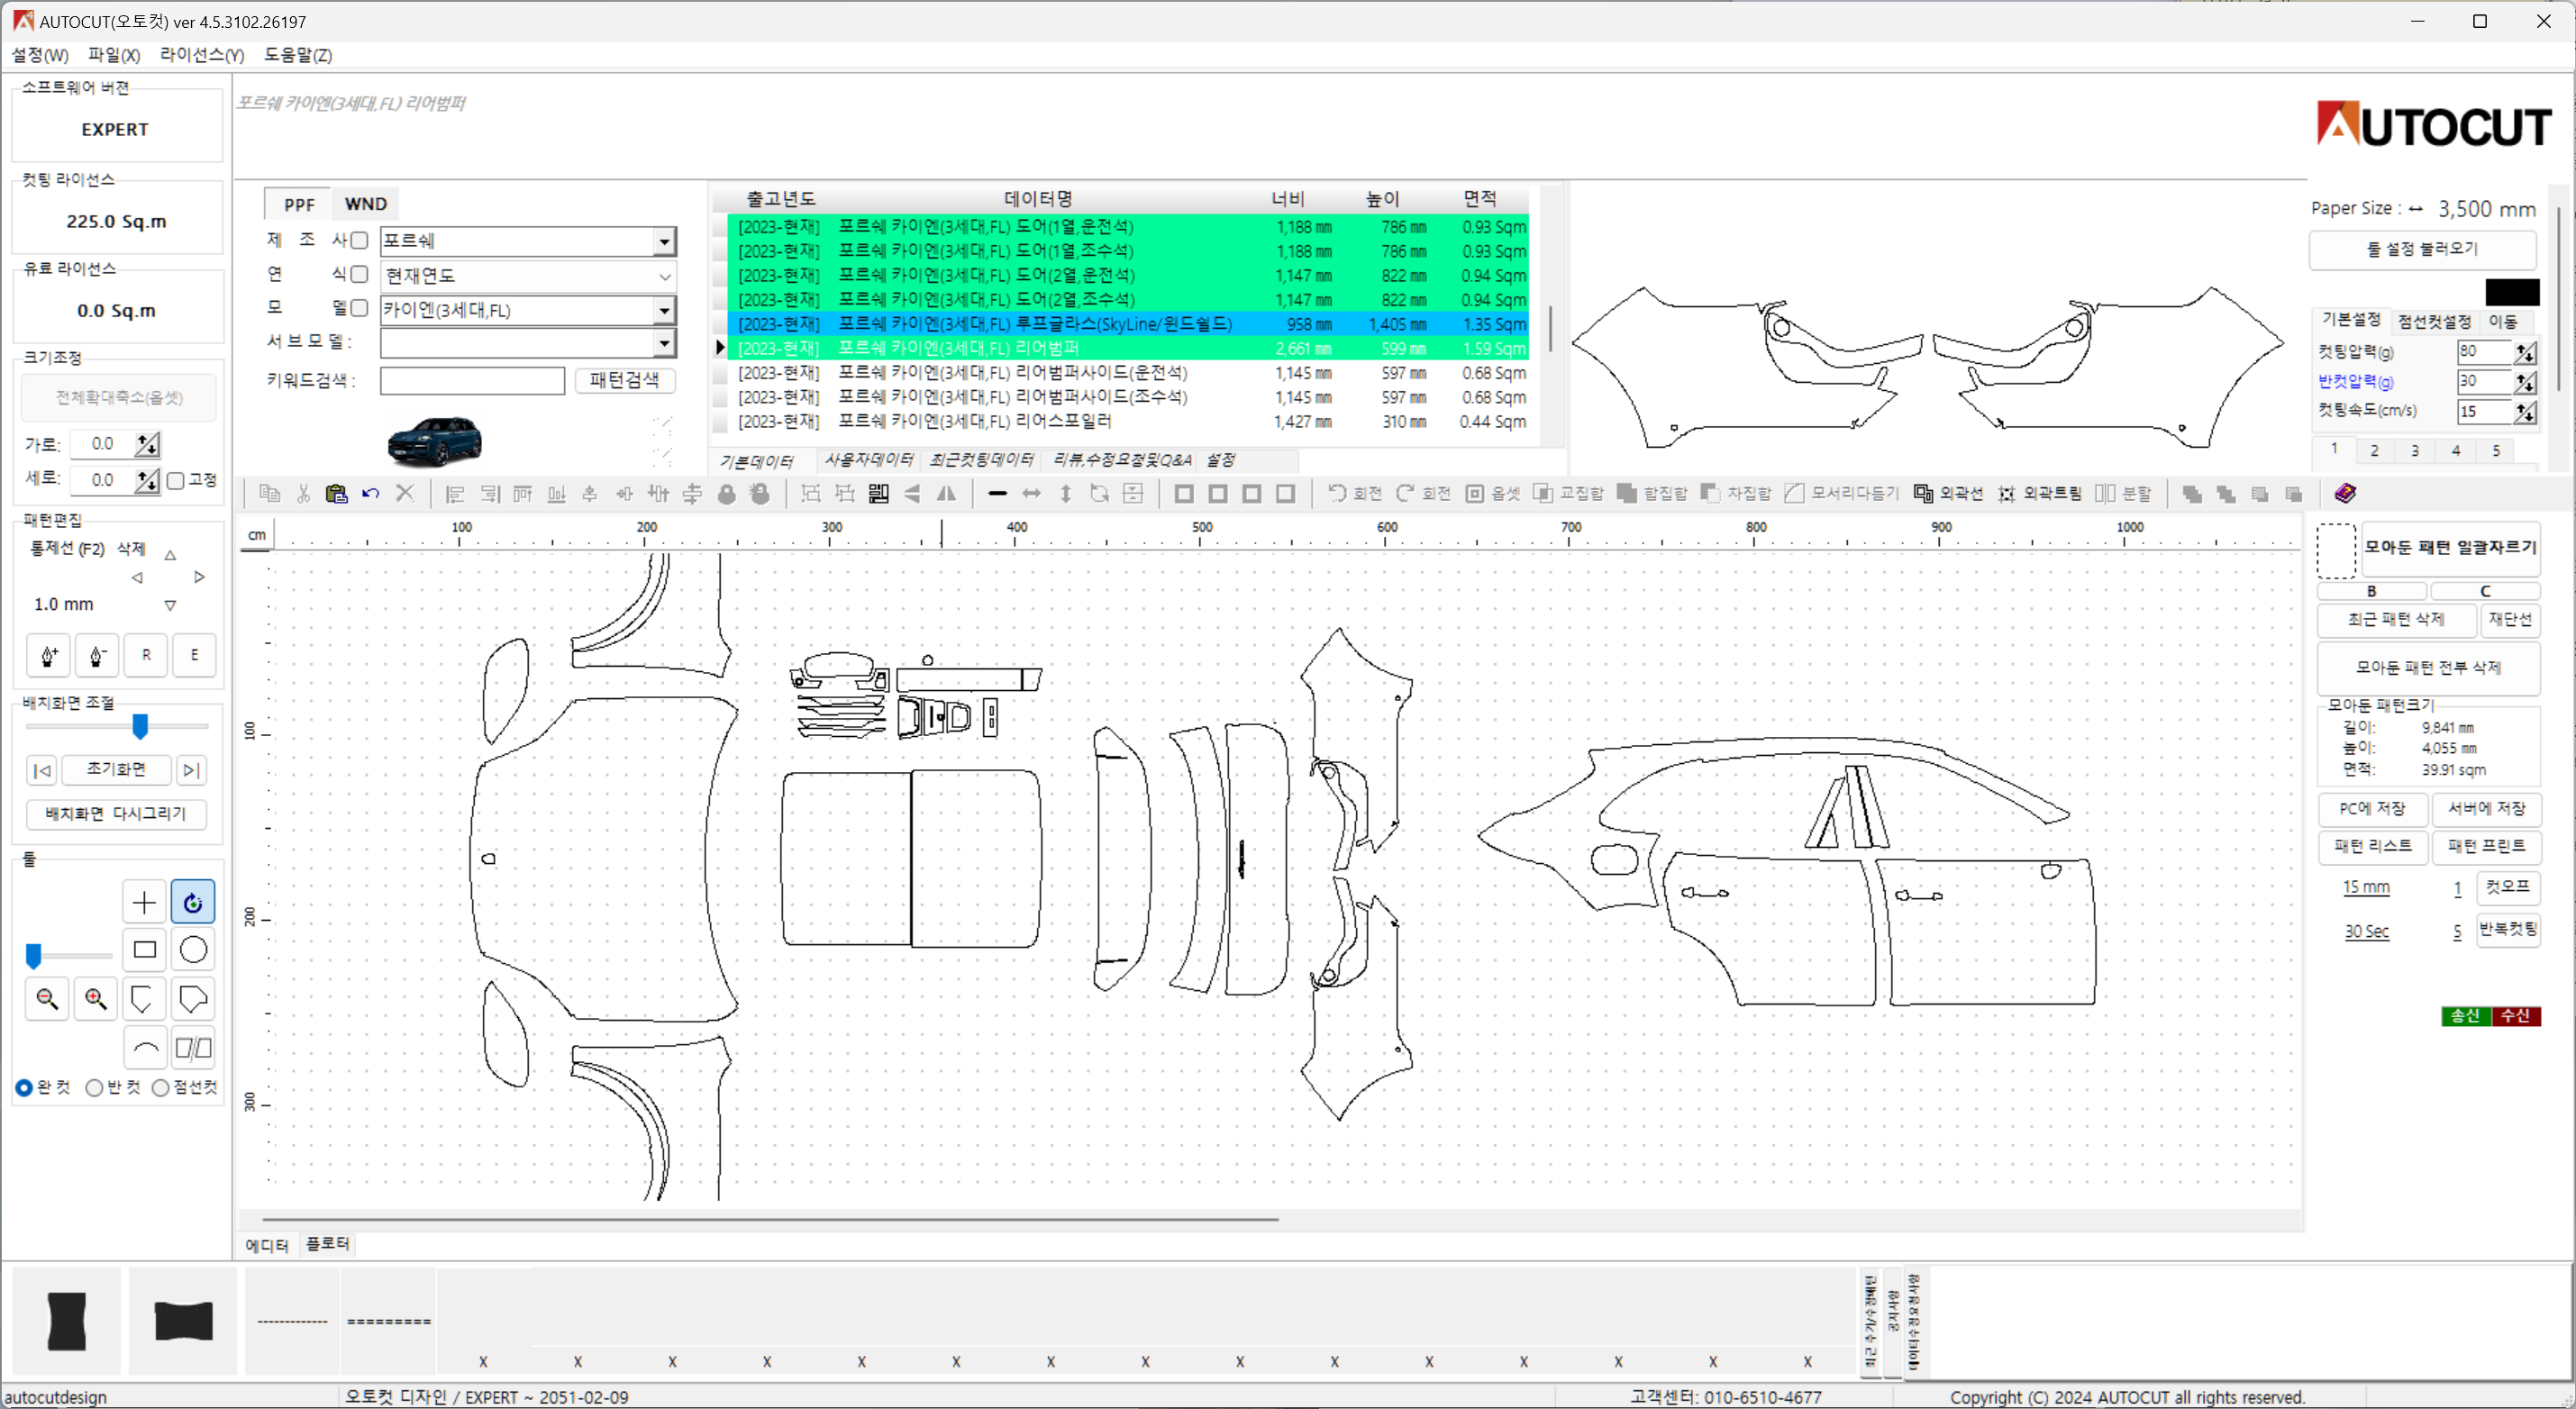Toggle the 제조사 checkbox
2576x1409 pixels.
pos(359,240)
